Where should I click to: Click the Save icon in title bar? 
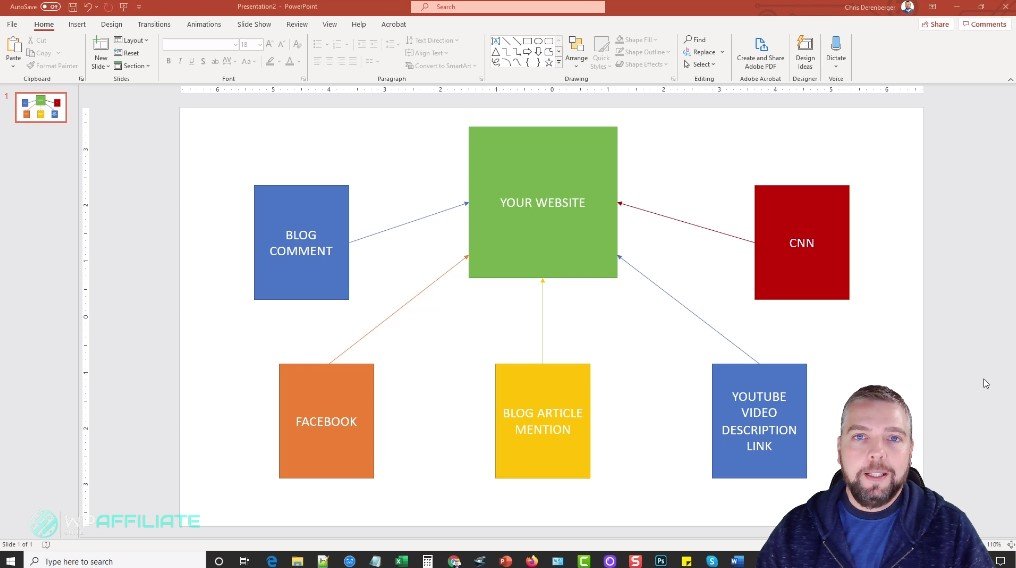point(73,7)
